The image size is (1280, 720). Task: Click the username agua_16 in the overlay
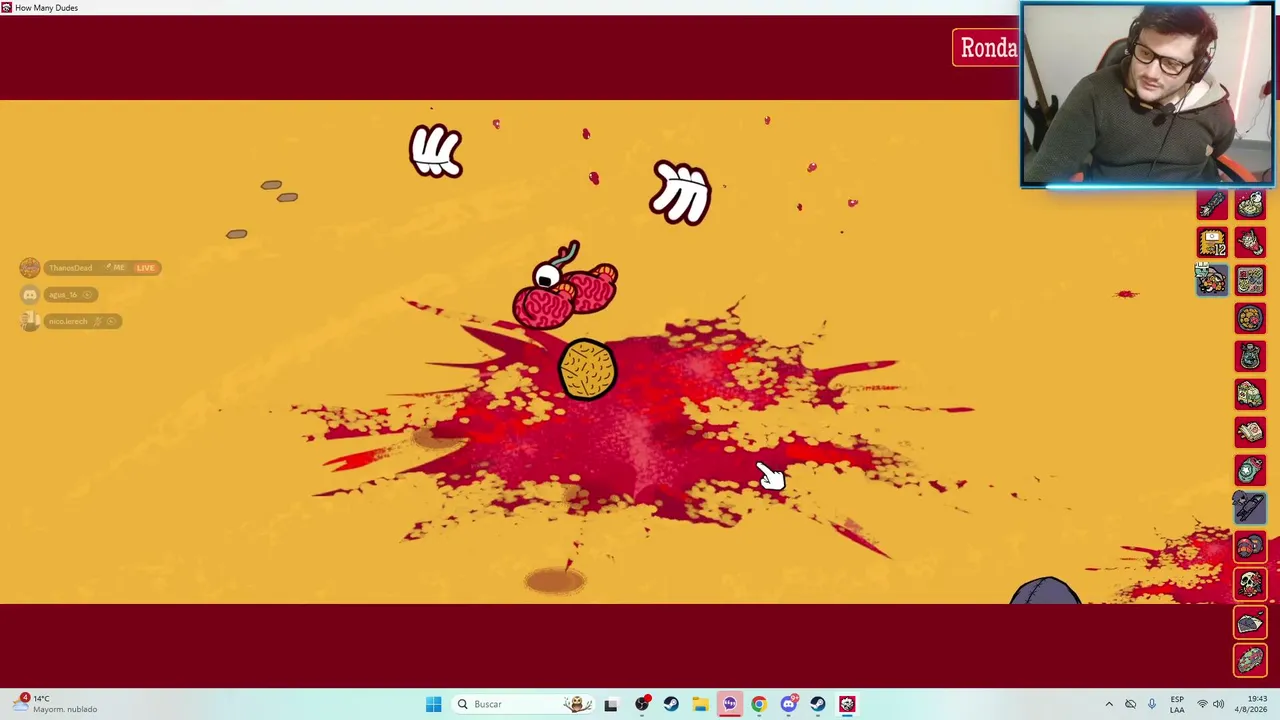[x=63, y=295]
